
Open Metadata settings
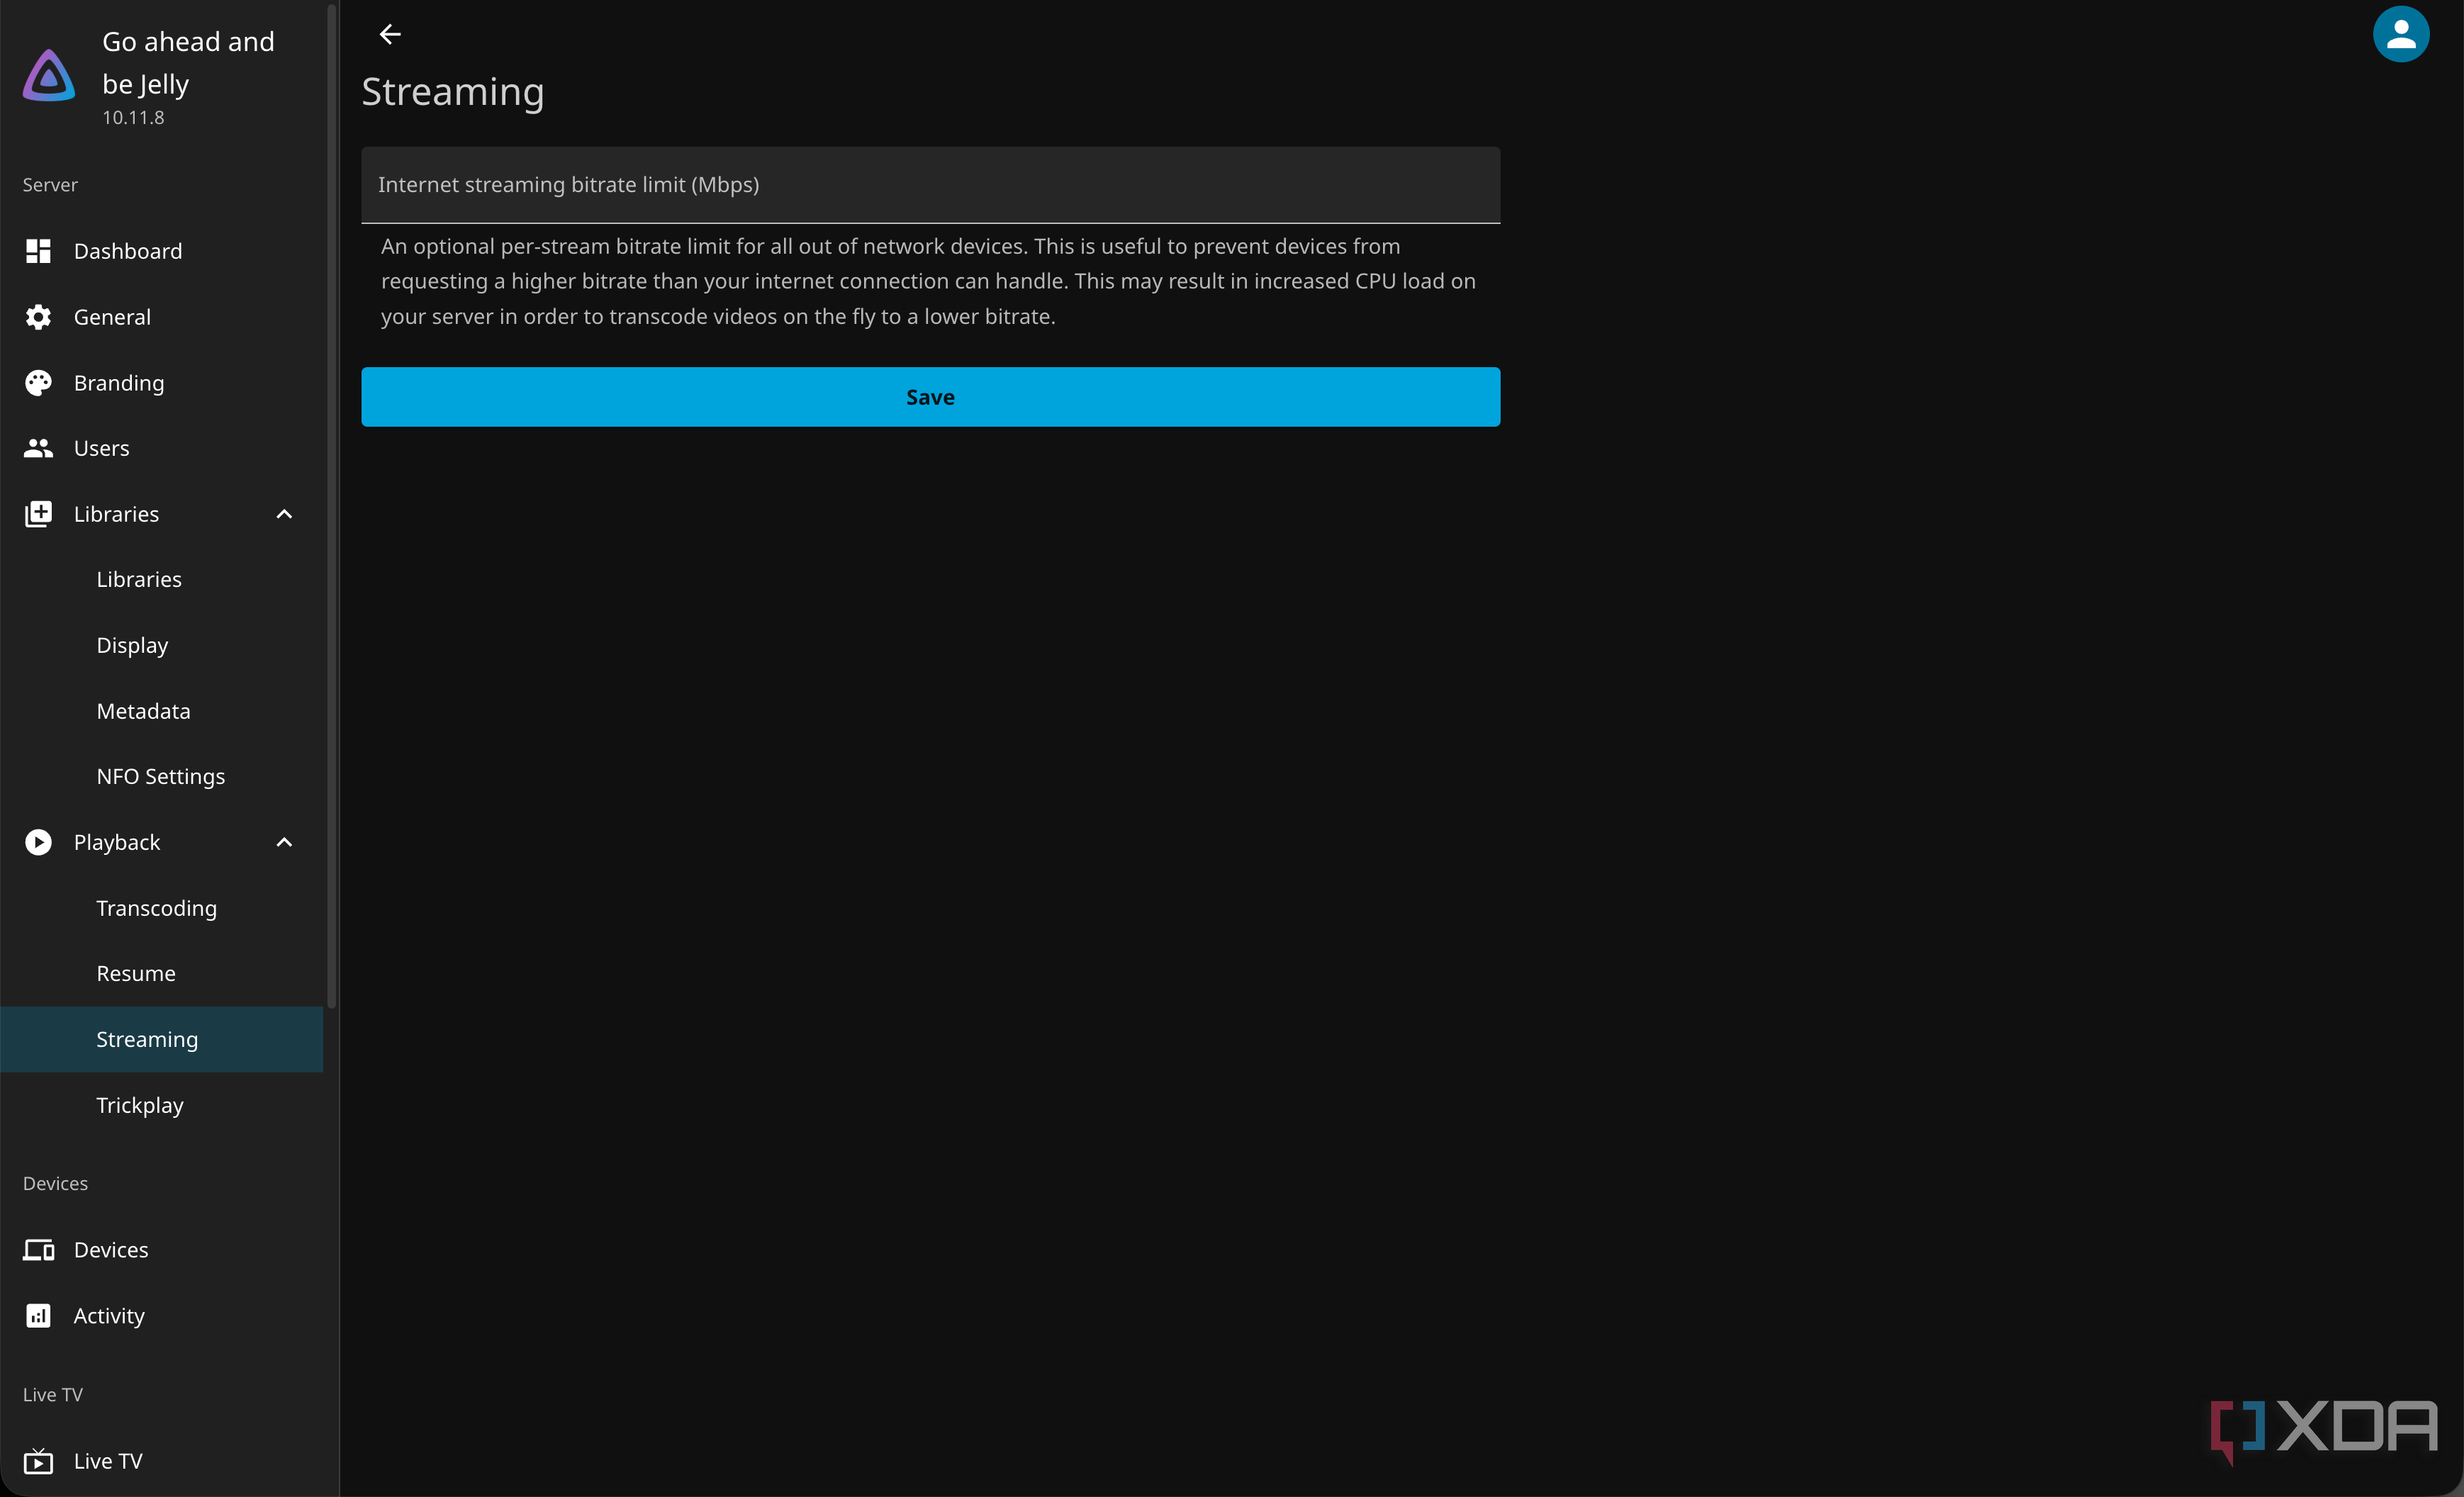coord(162,711)
